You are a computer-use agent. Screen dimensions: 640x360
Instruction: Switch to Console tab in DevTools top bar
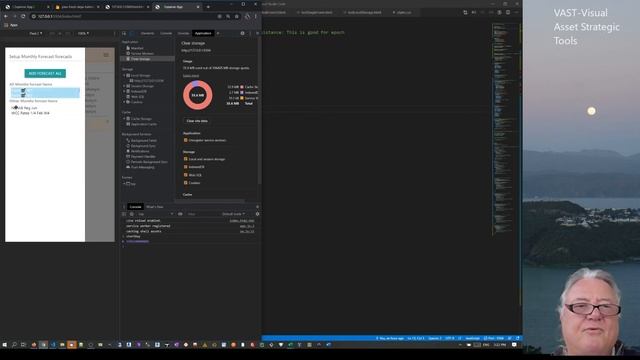pos(166,33)
